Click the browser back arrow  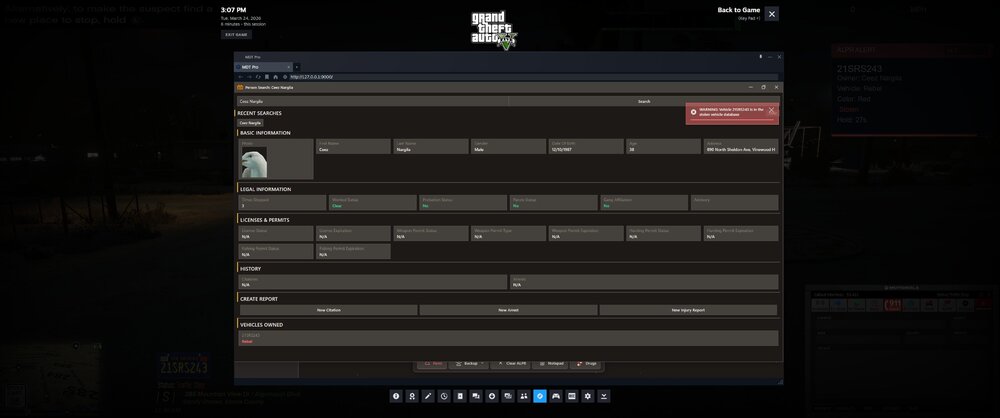(241, 77)
